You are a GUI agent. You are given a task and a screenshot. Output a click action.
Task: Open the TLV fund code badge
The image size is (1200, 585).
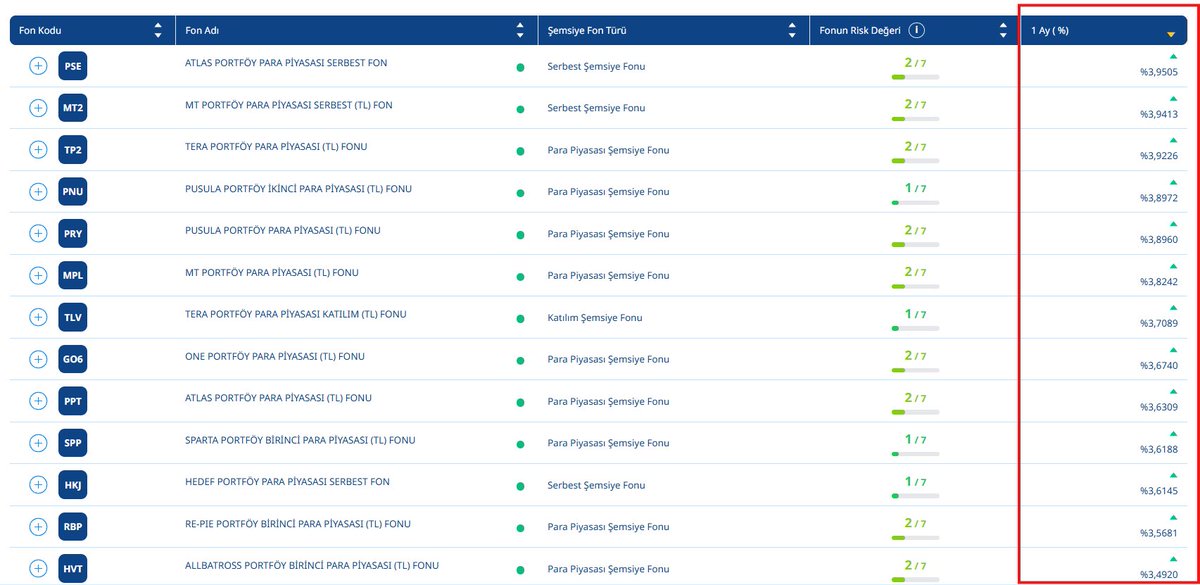pyautogui.click(x=73, y=317)
